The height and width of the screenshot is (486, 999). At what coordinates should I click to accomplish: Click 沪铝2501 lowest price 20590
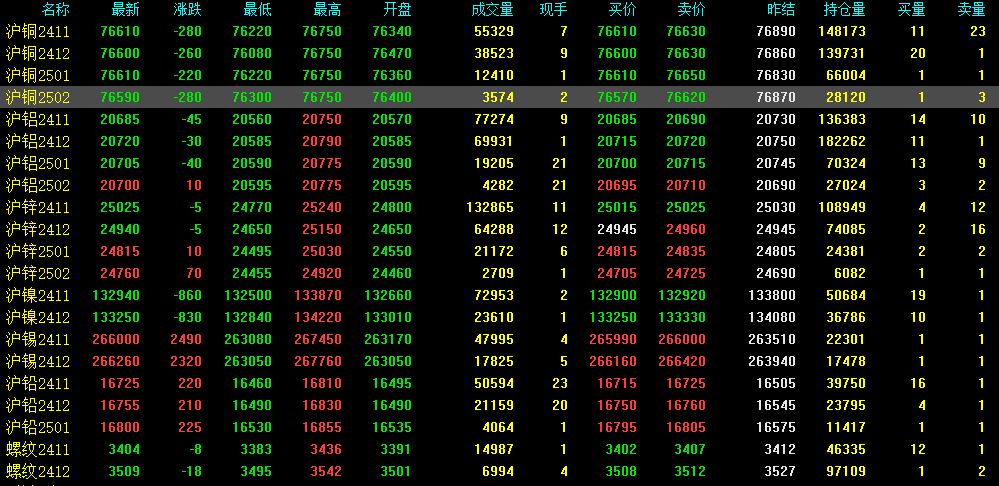252,164
